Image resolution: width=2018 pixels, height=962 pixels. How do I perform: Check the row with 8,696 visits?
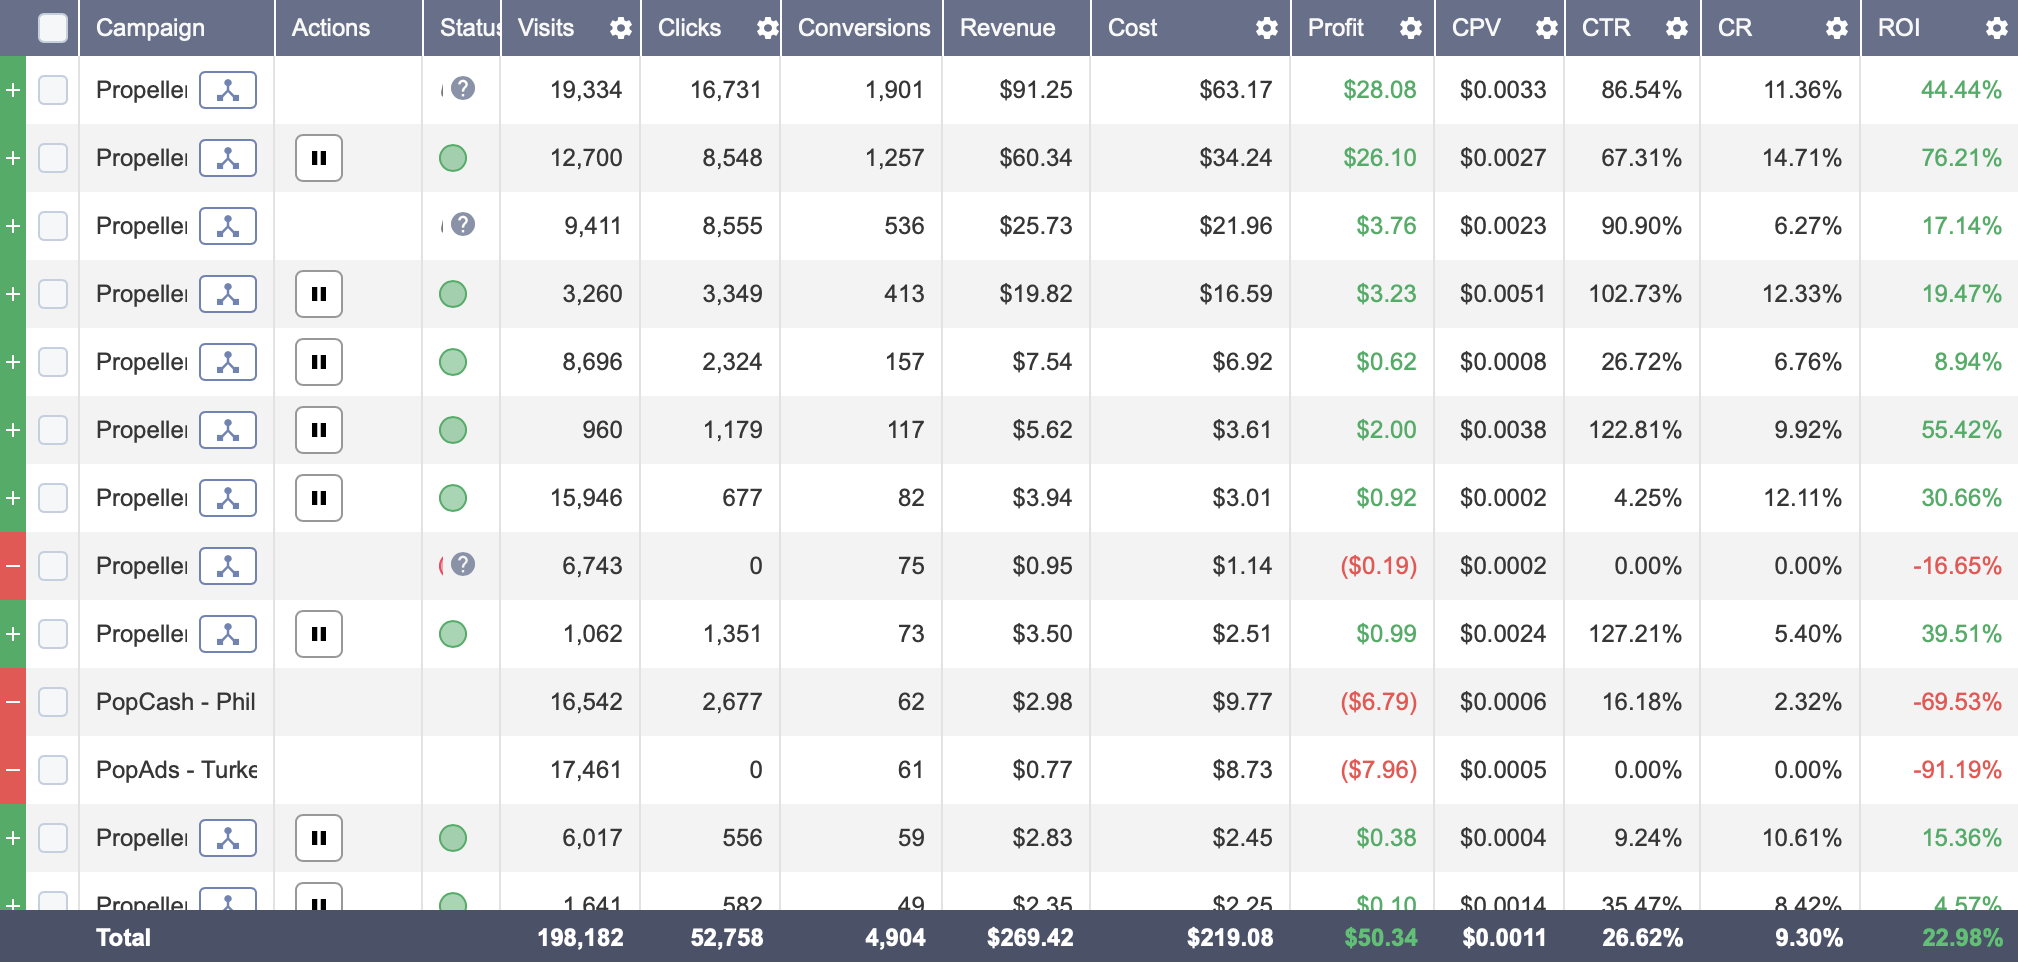pos(53,362)
